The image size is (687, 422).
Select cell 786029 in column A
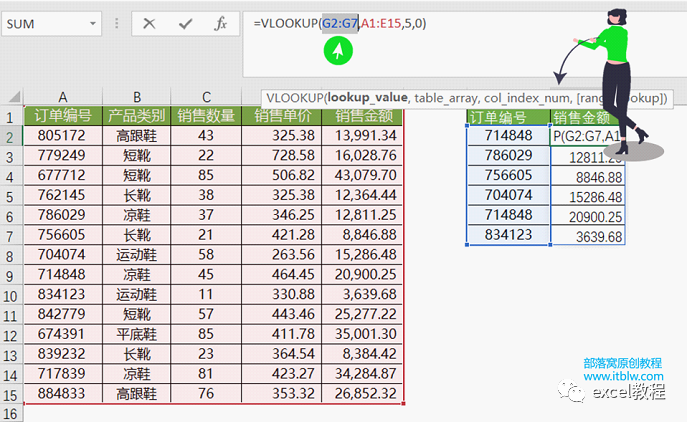pos(63,215)
